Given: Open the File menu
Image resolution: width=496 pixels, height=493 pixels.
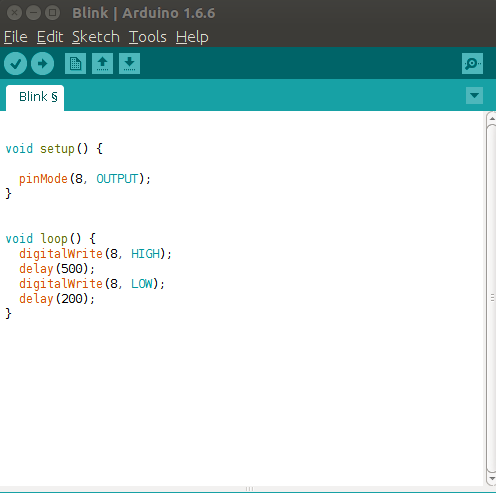Looking at the screenshot, I should coord(16,37).
